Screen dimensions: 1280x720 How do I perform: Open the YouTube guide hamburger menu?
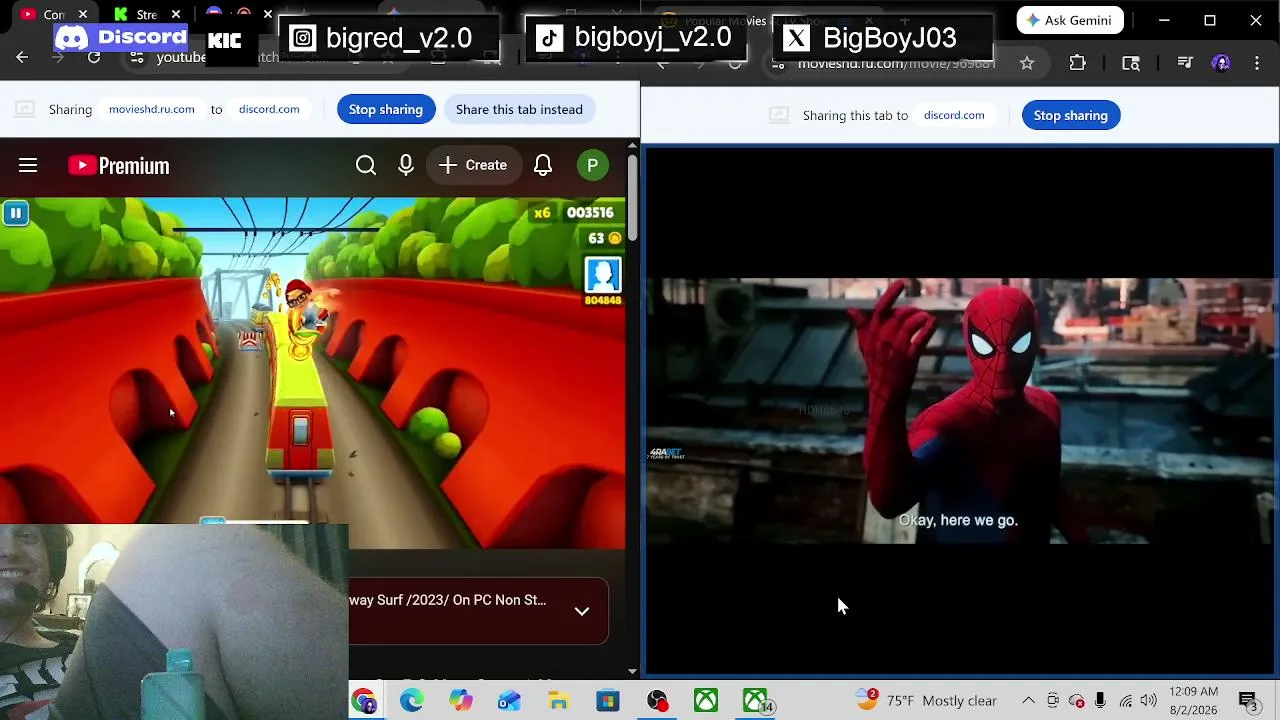[x=28, y=165]
